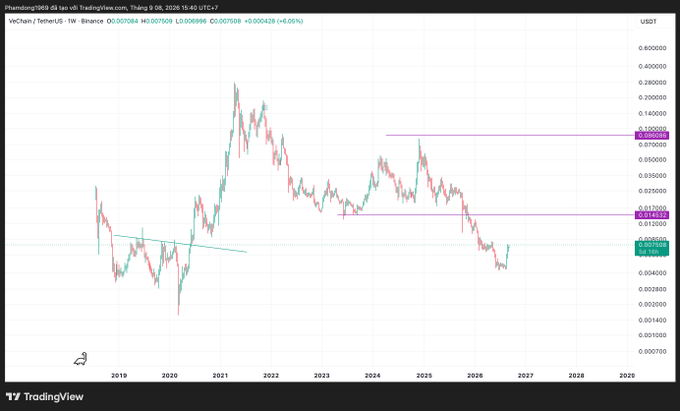The height and width of the screenshot is (411, 680).
Task: Click the 2023 label on time axis
Action: [x=322, y=375]
